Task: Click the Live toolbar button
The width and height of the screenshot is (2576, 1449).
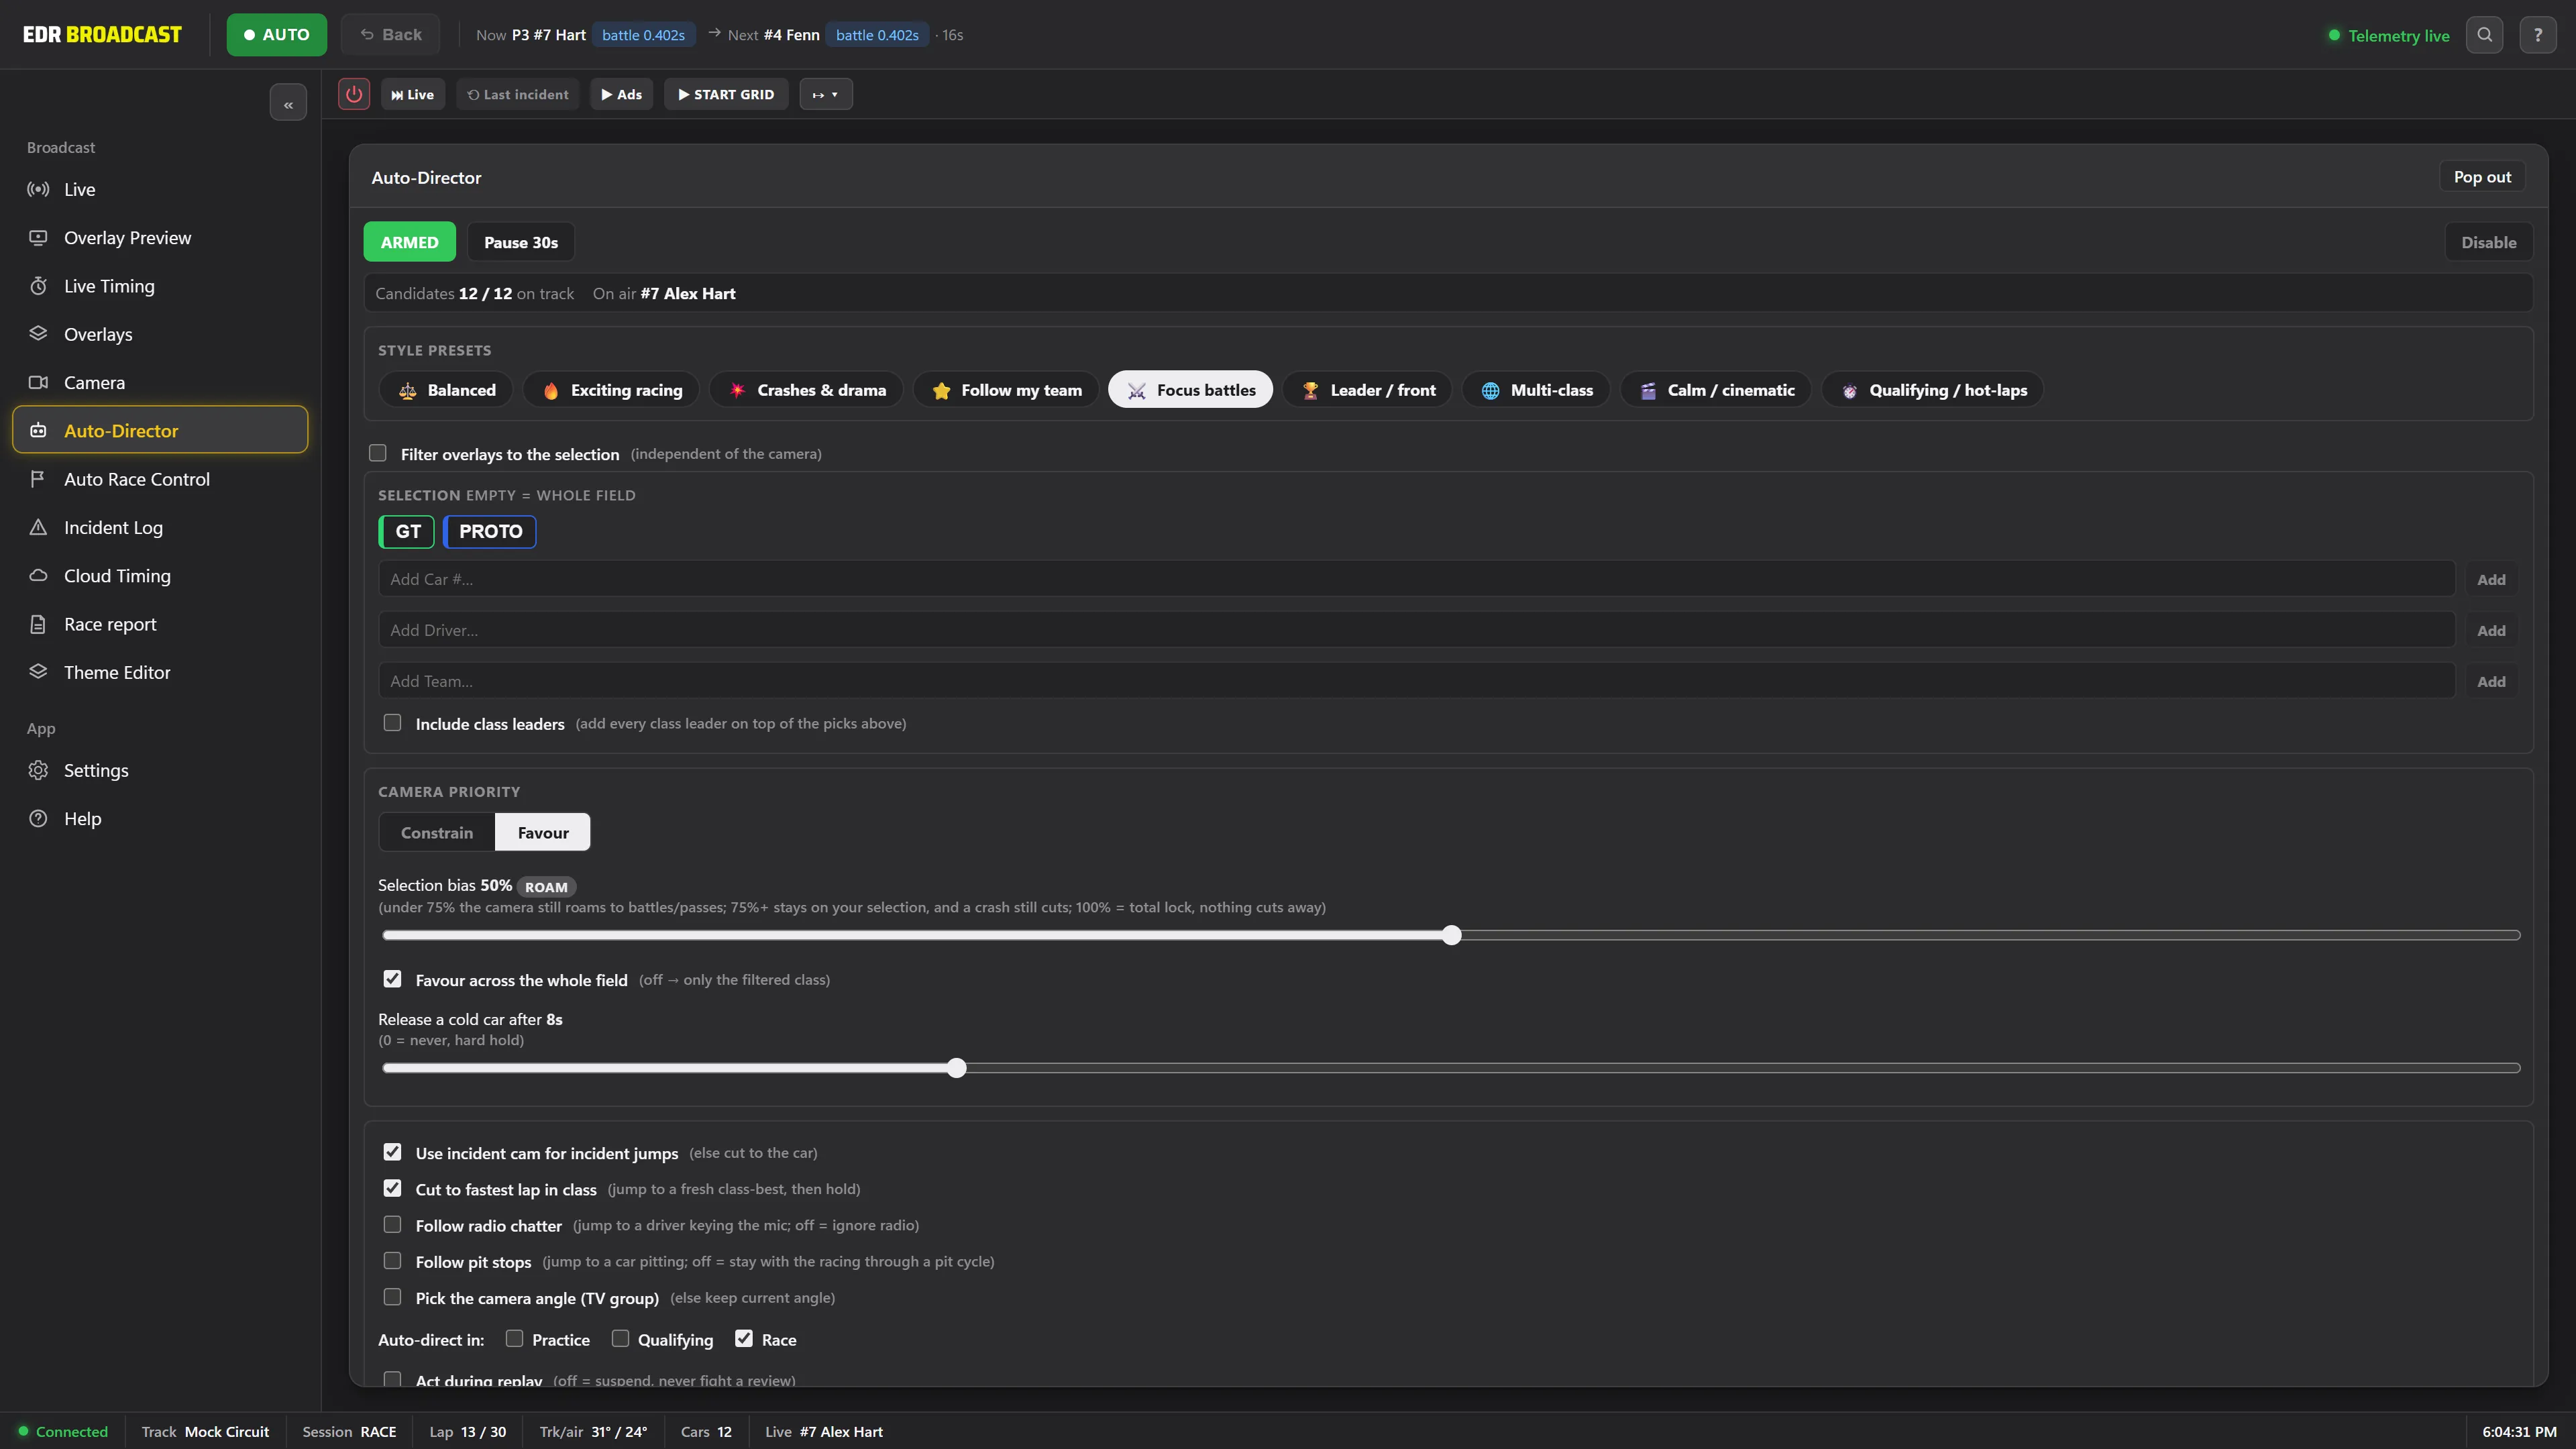Action: coord(413,94)
